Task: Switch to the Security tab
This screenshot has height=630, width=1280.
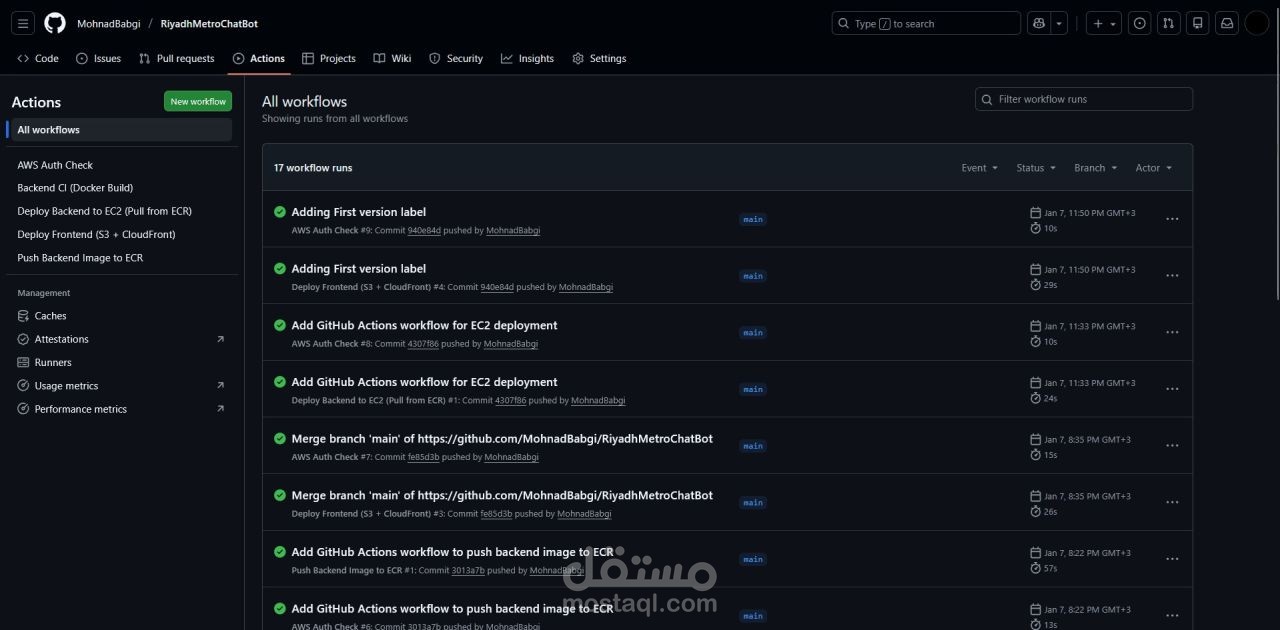Action: (456, 59)
